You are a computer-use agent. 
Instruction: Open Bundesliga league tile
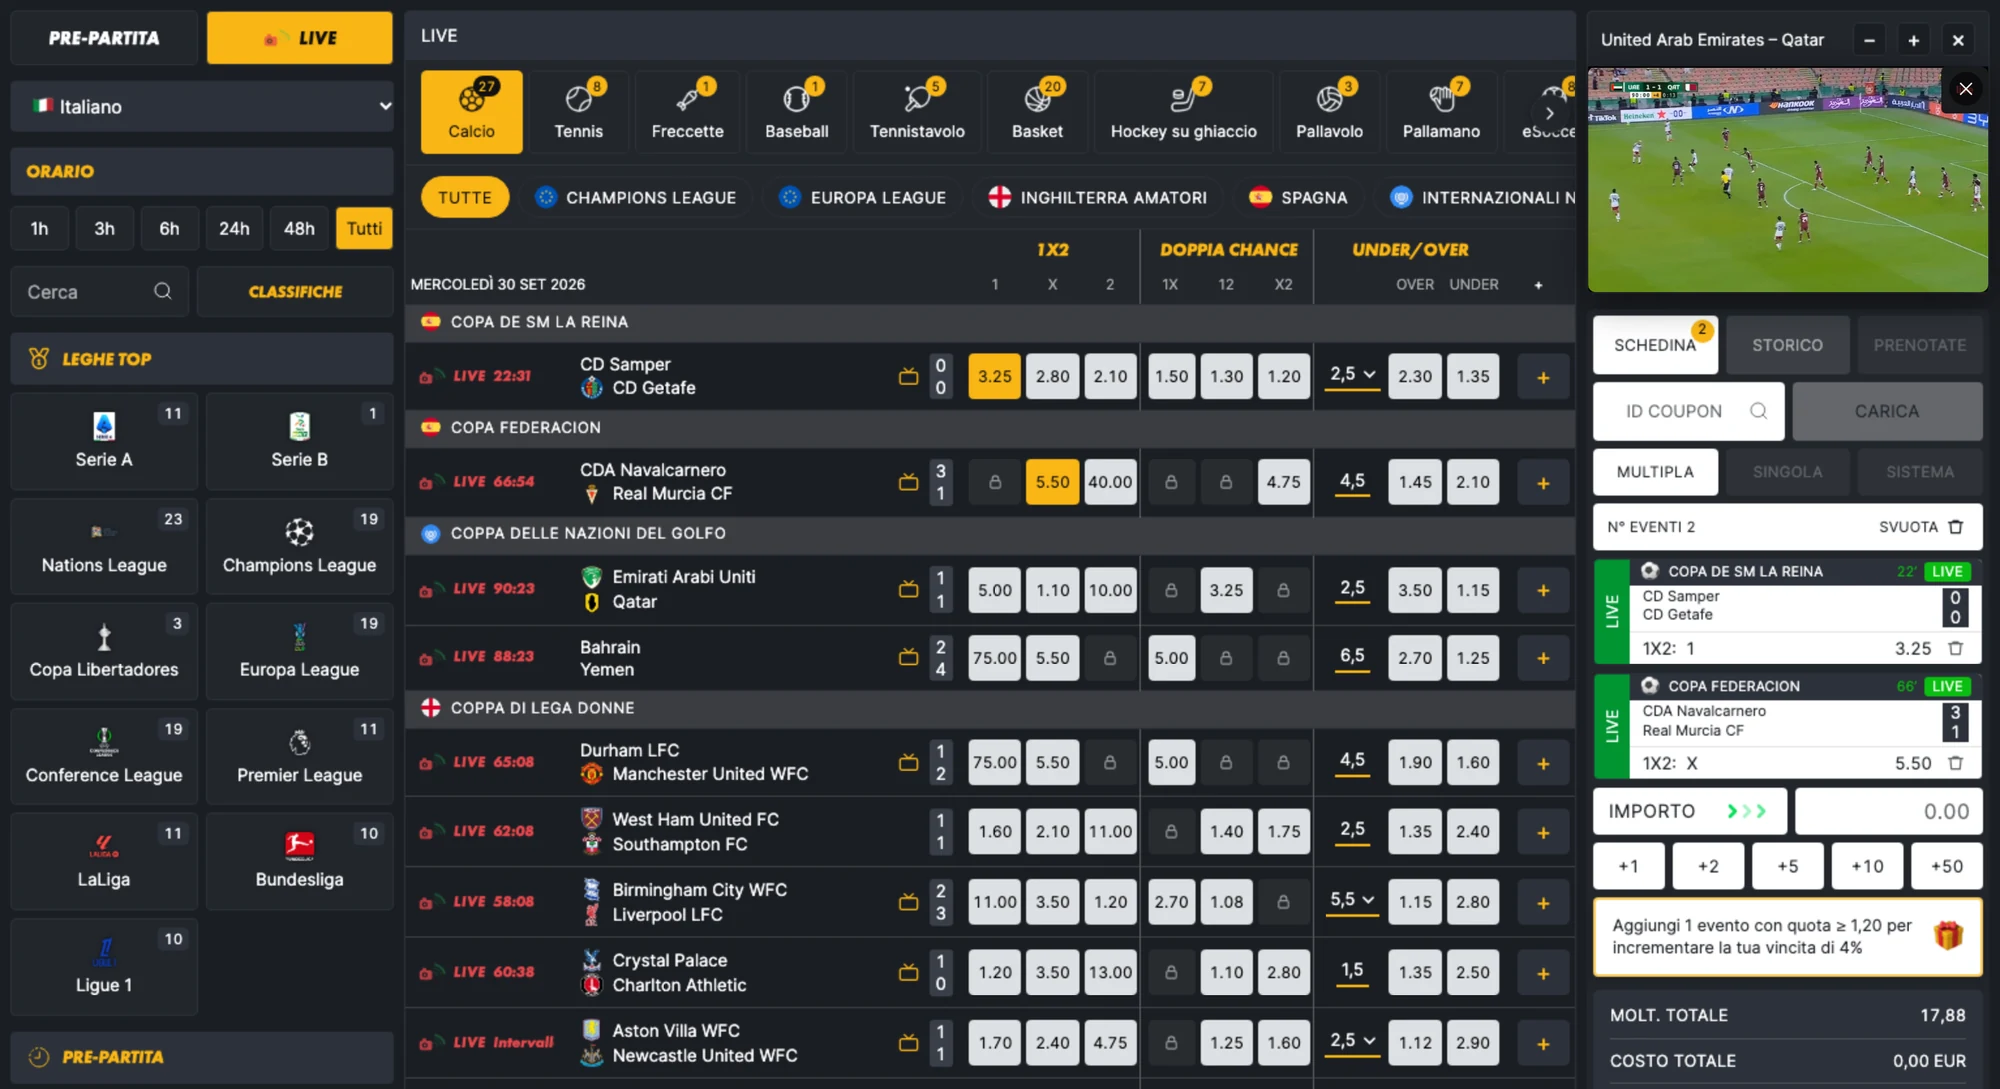(x=299, y=861)
